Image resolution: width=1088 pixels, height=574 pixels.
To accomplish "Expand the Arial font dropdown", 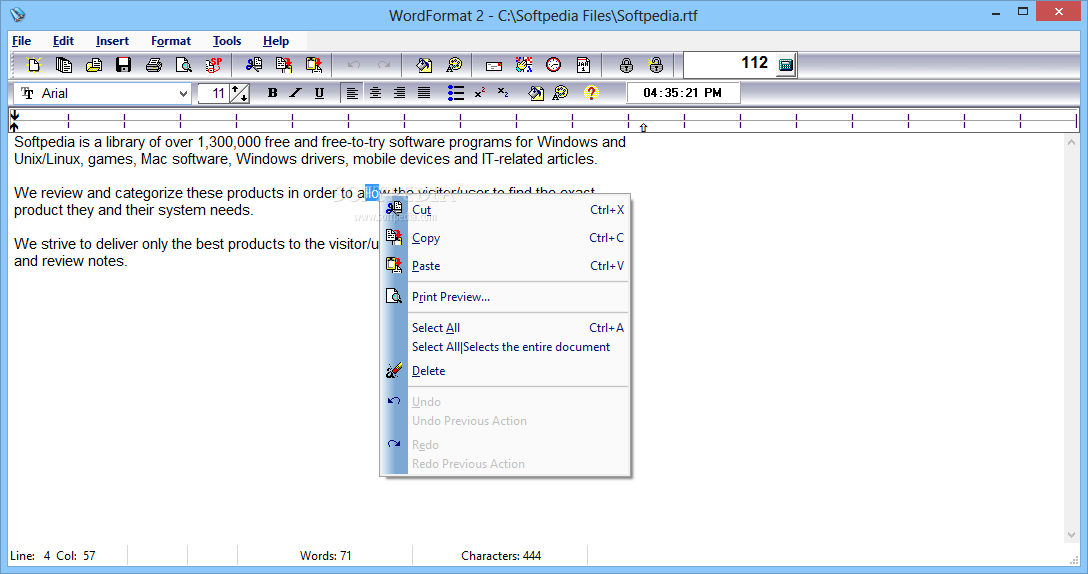I will coord(183,94).
